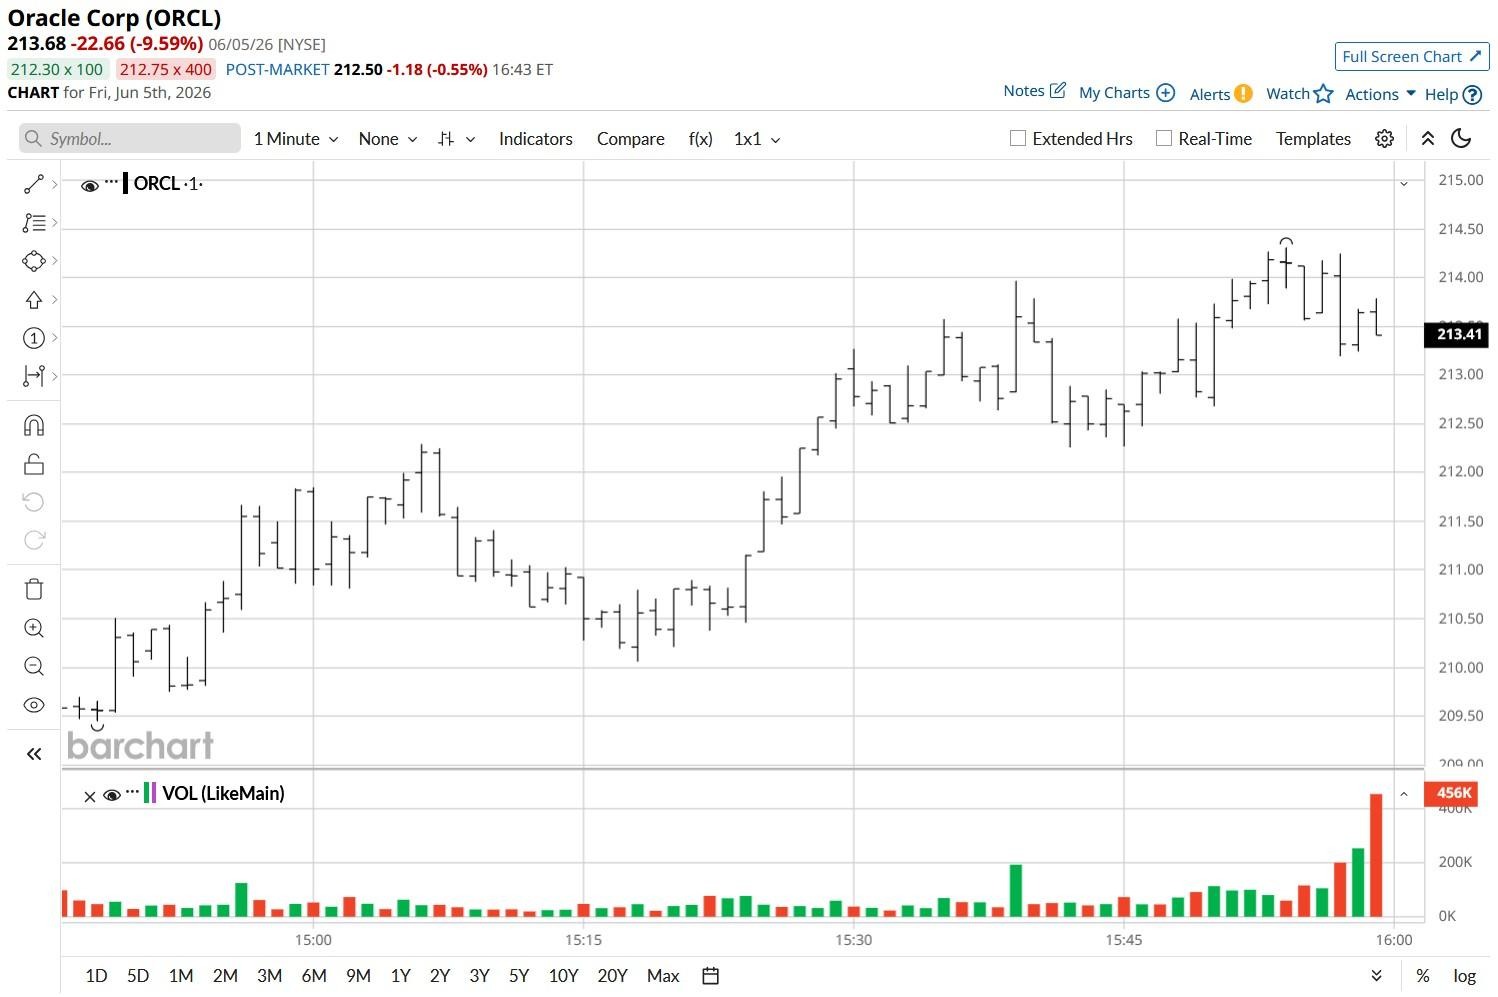This screenshot has height=997, width=1498.
Task: Click the ORCL black color swatch
Action: [125, 183]
